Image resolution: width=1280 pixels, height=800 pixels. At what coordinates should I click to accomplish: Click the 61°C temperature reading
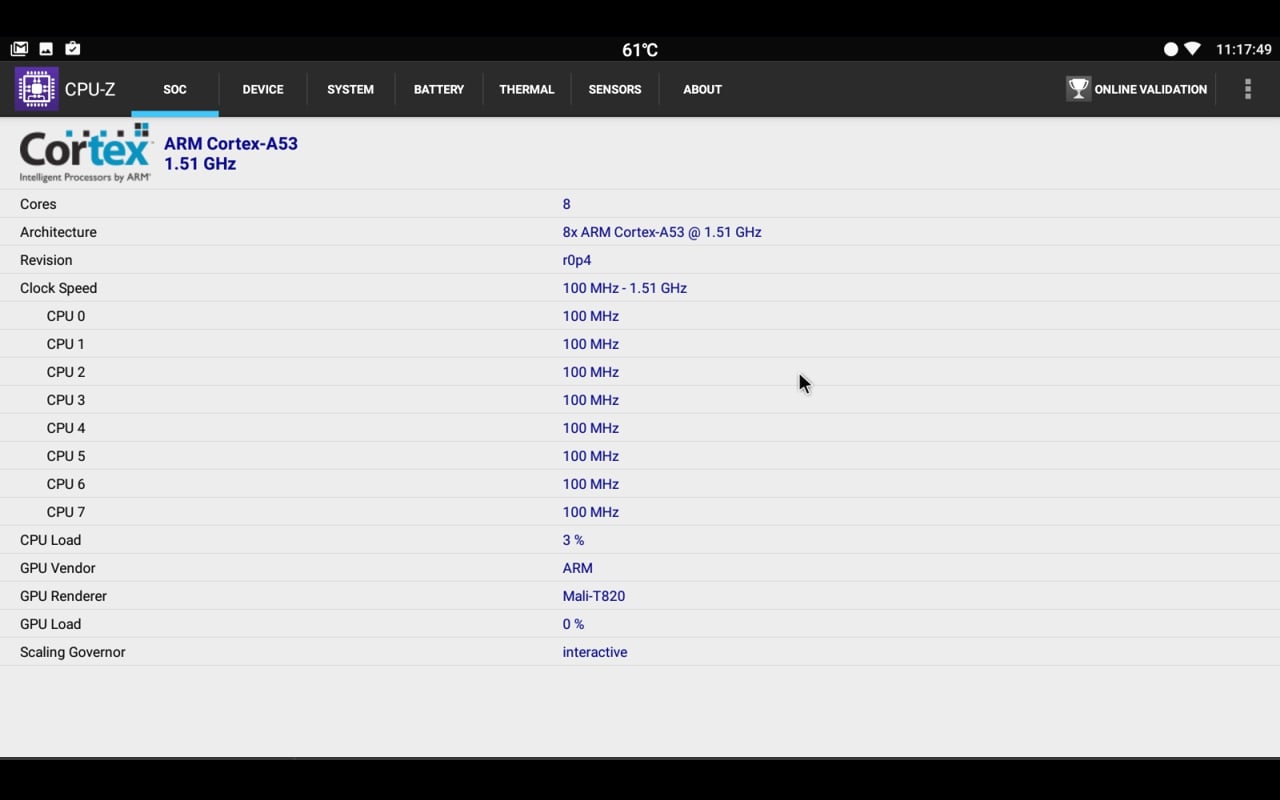coord(640,50)
